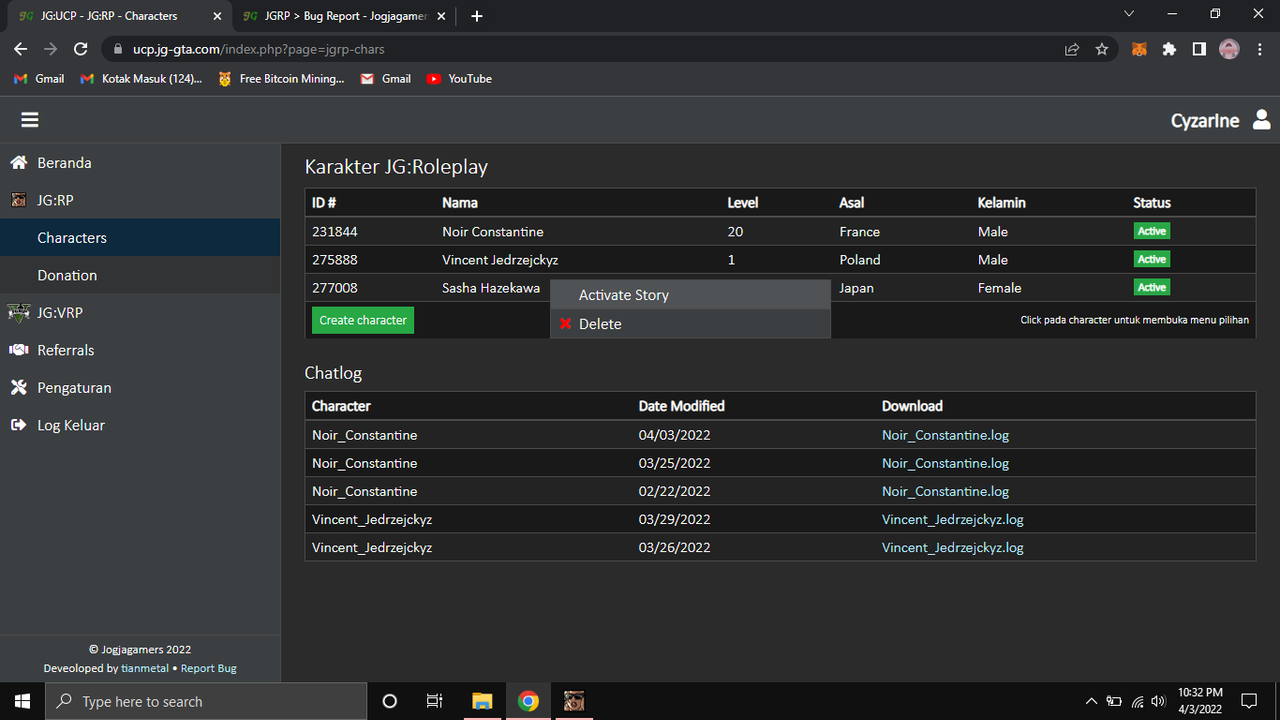This screenshot has height=720, width=1280.
Task: Open the Beranda sidebar label
Action: 64,163
